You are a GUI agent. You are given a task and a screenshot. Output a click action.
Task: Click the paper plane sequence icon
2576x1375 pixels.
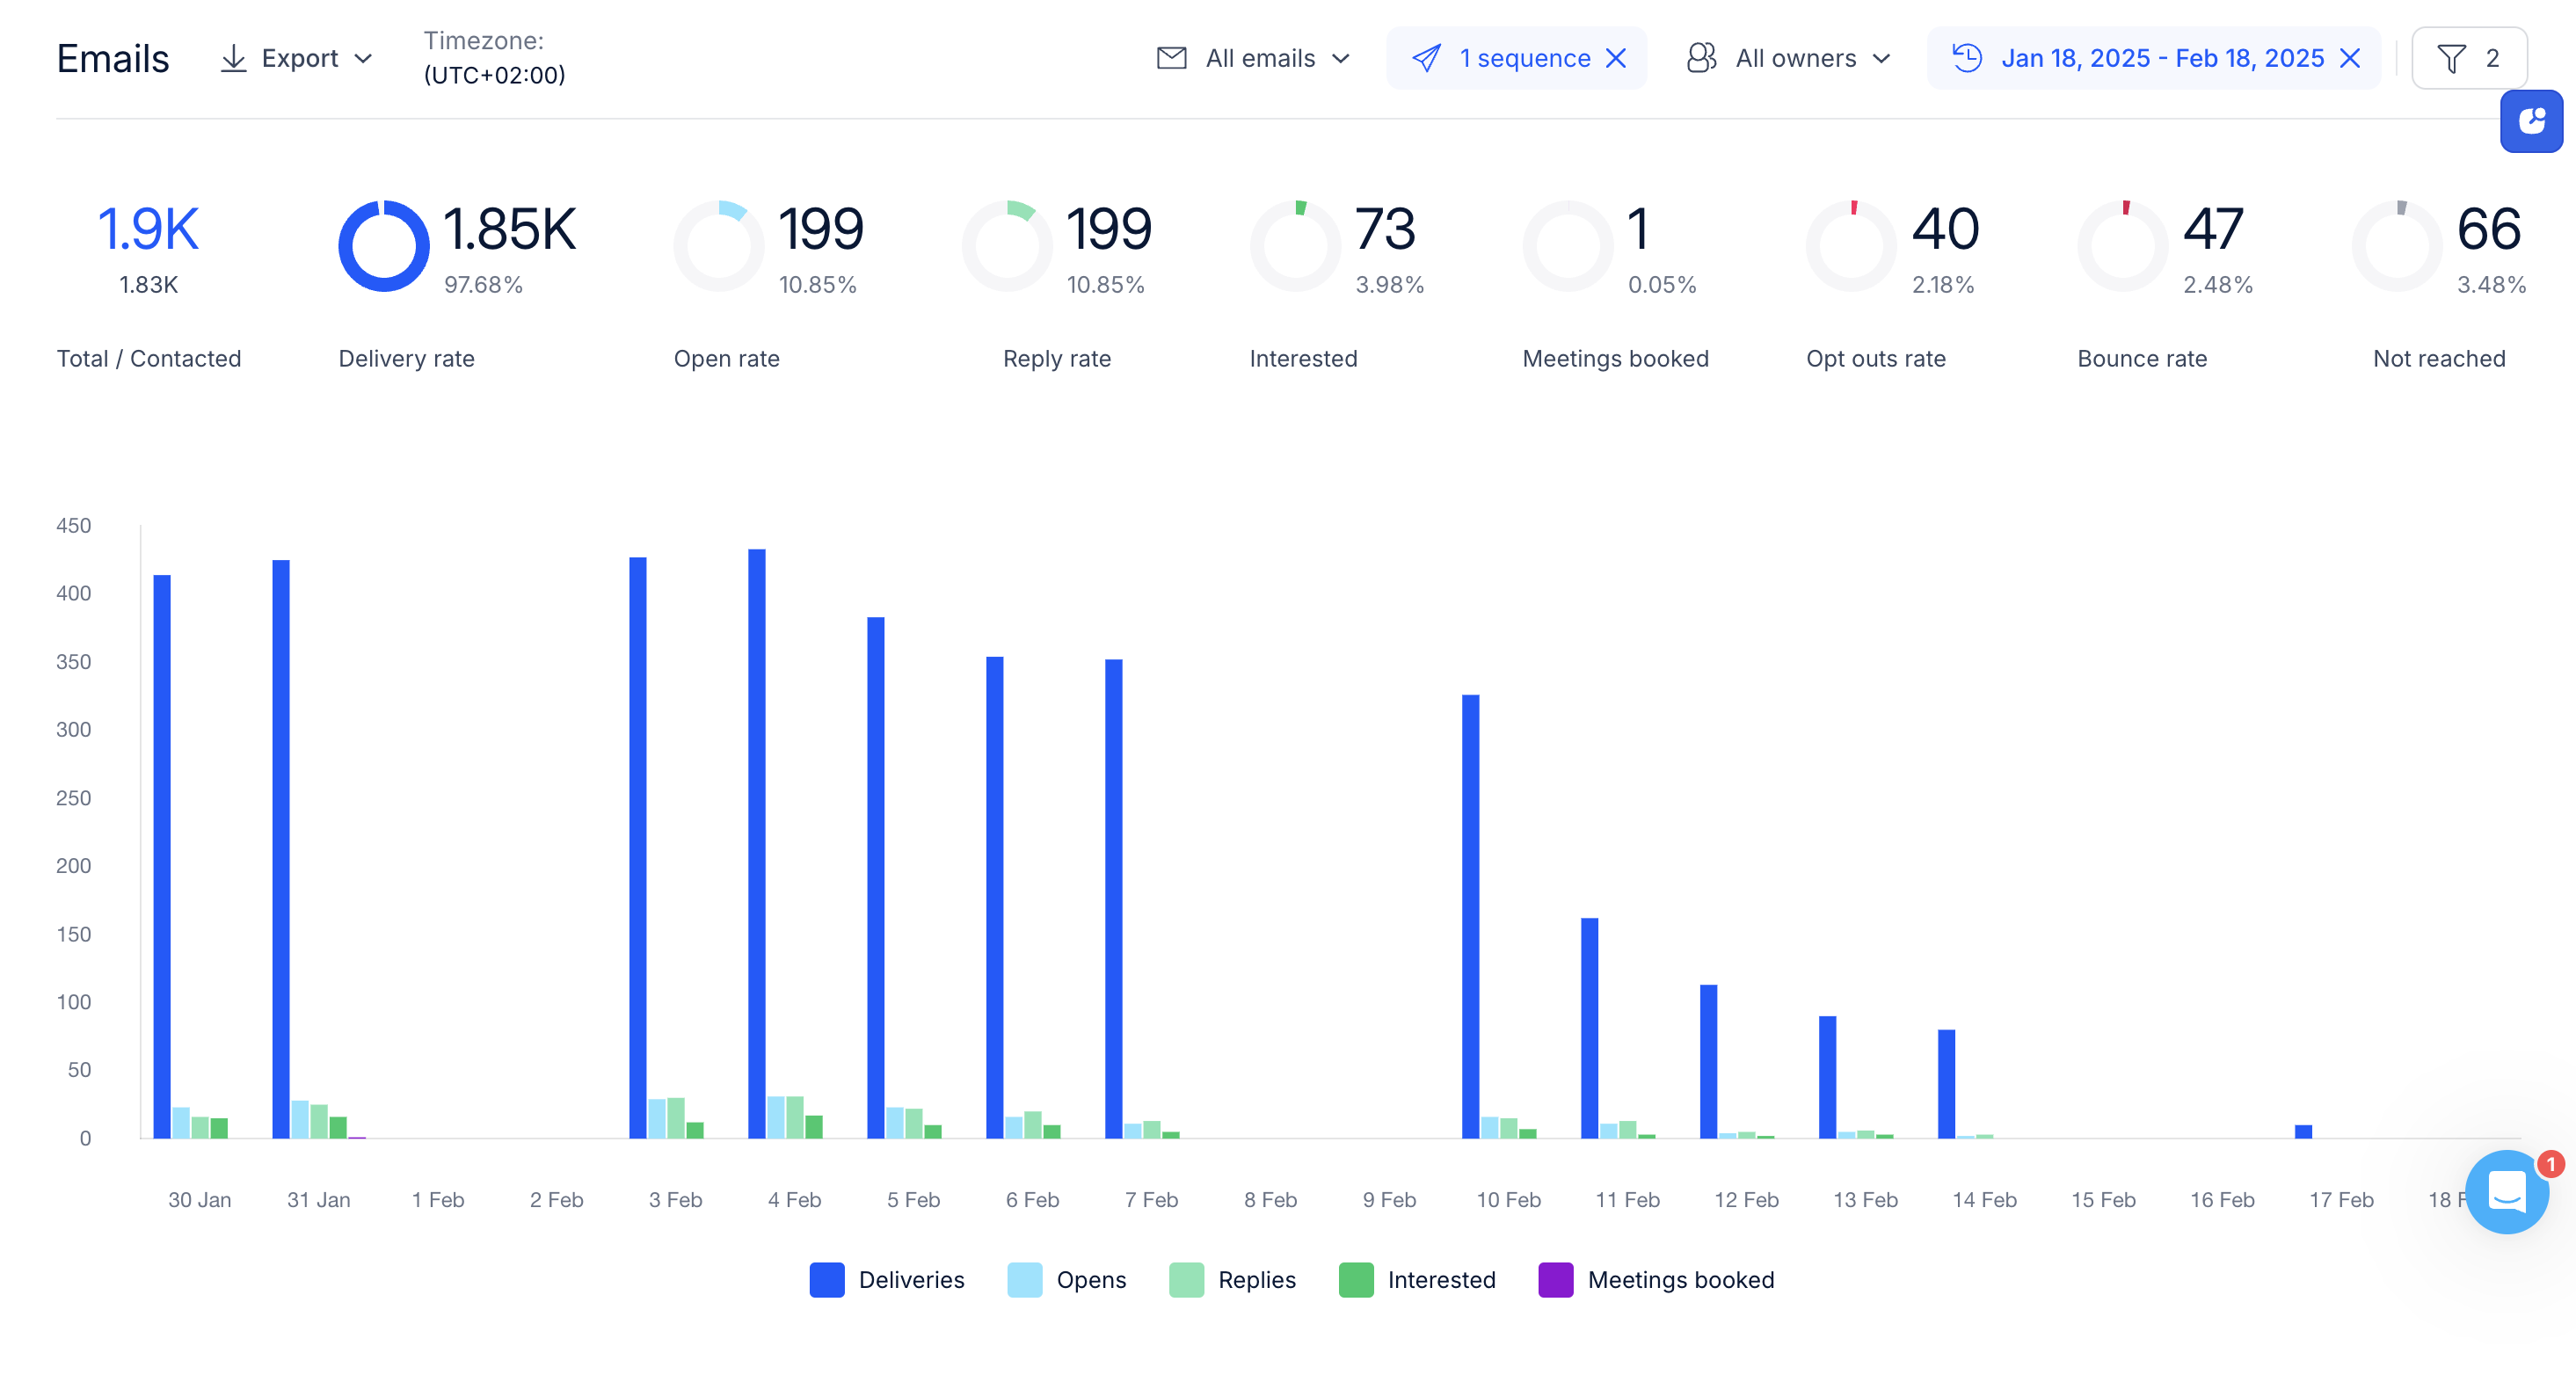1426,58
